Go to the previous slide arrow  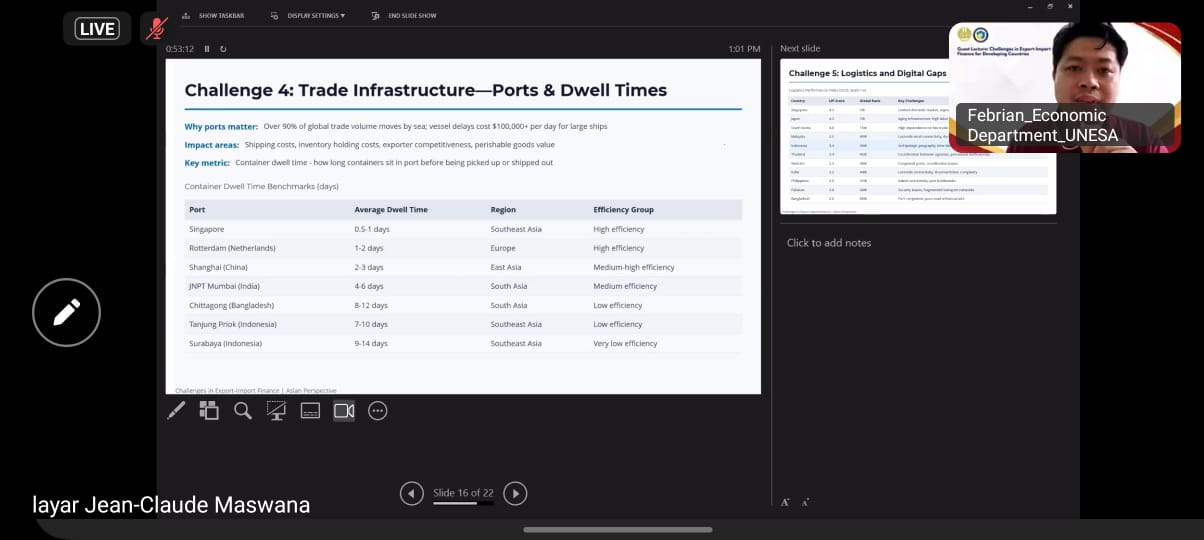[411, 493]
